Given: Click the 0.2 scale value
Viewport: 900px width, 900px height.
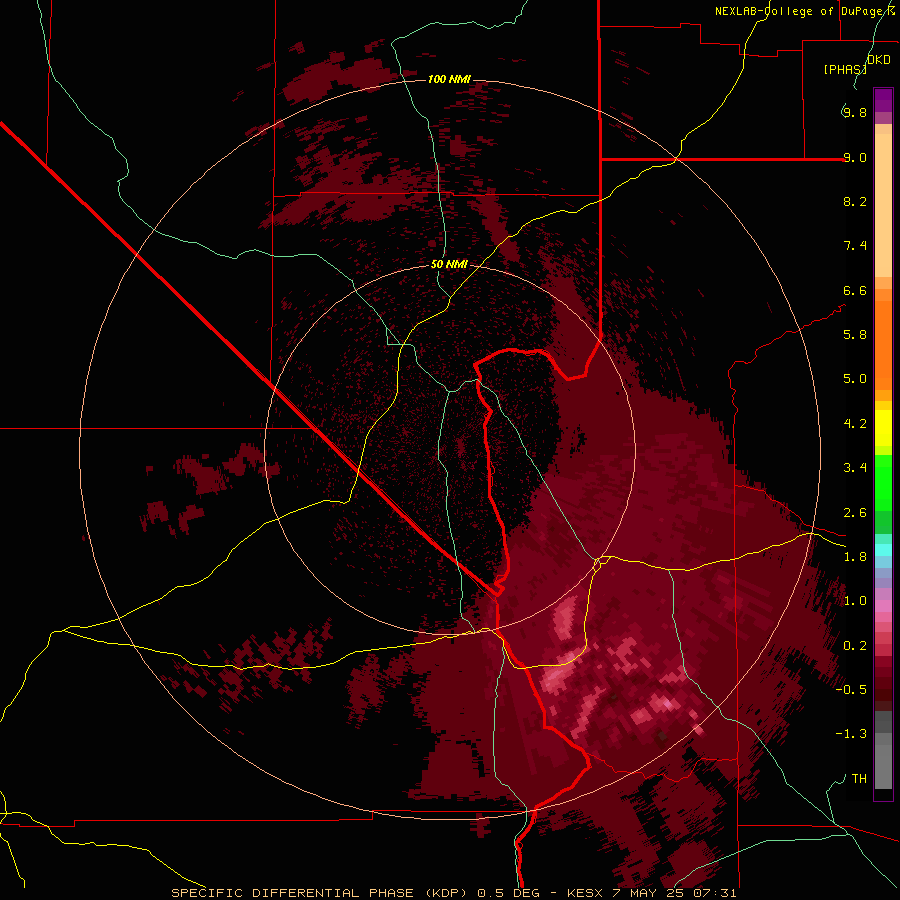Looking at the screenshot, I should tap(855, 646).
